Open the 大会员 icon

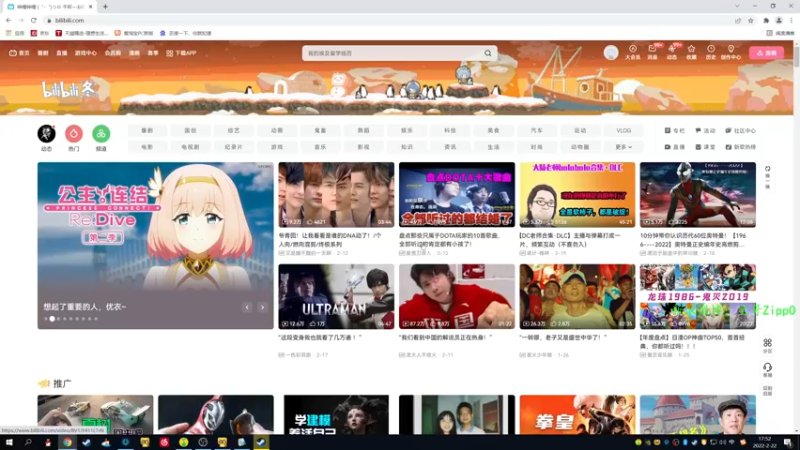[x=633, y=52]
